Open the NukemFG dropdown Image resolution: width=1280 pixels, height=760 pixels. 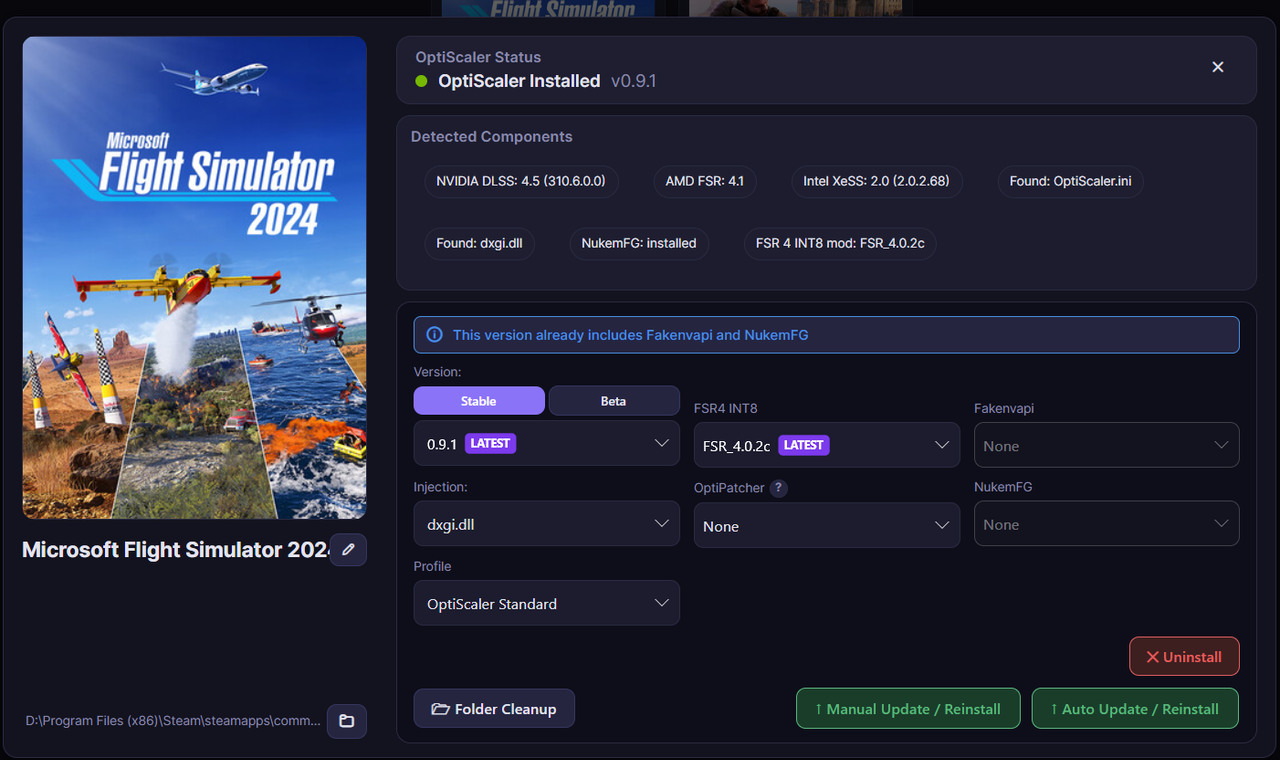pos(1107,524)
